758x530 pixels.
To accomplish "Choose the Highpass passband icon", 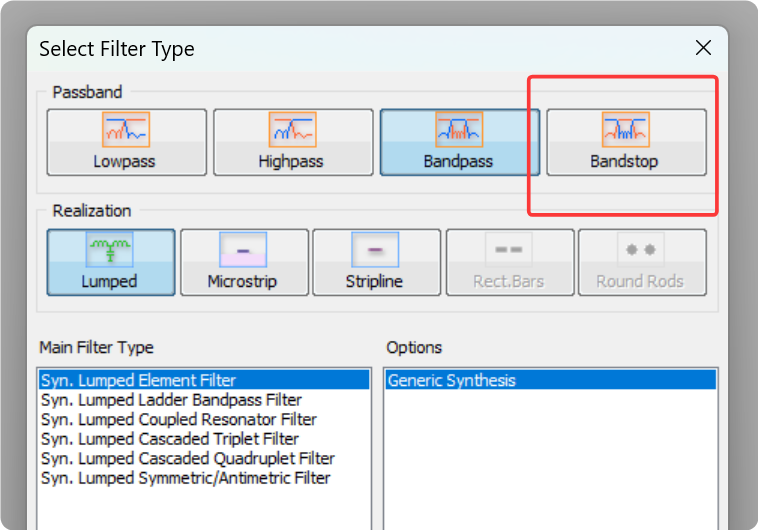I will [292, 129].
